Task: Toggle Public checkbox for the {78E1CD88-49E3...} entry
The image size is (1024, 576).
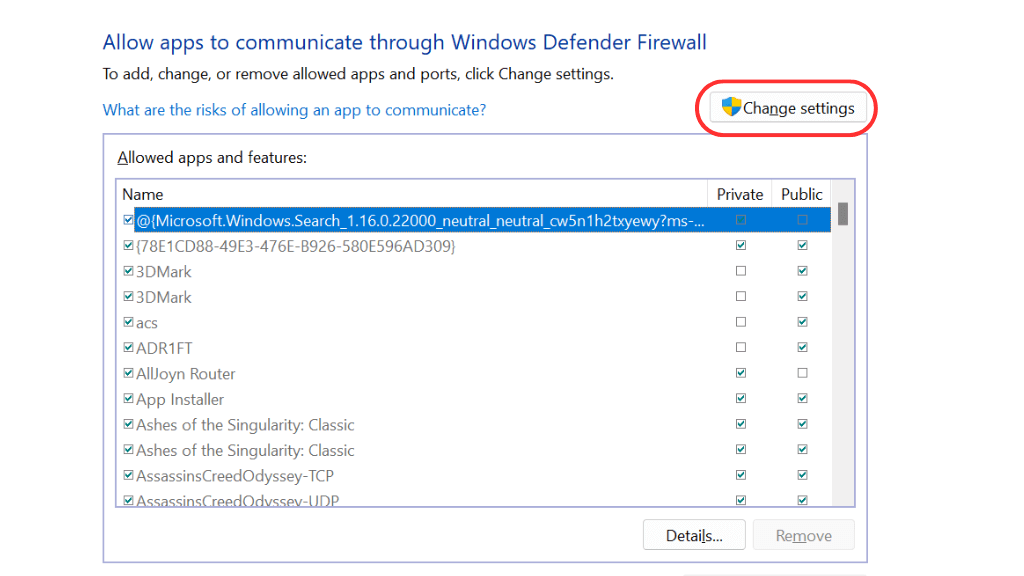Action: [802, 245]
